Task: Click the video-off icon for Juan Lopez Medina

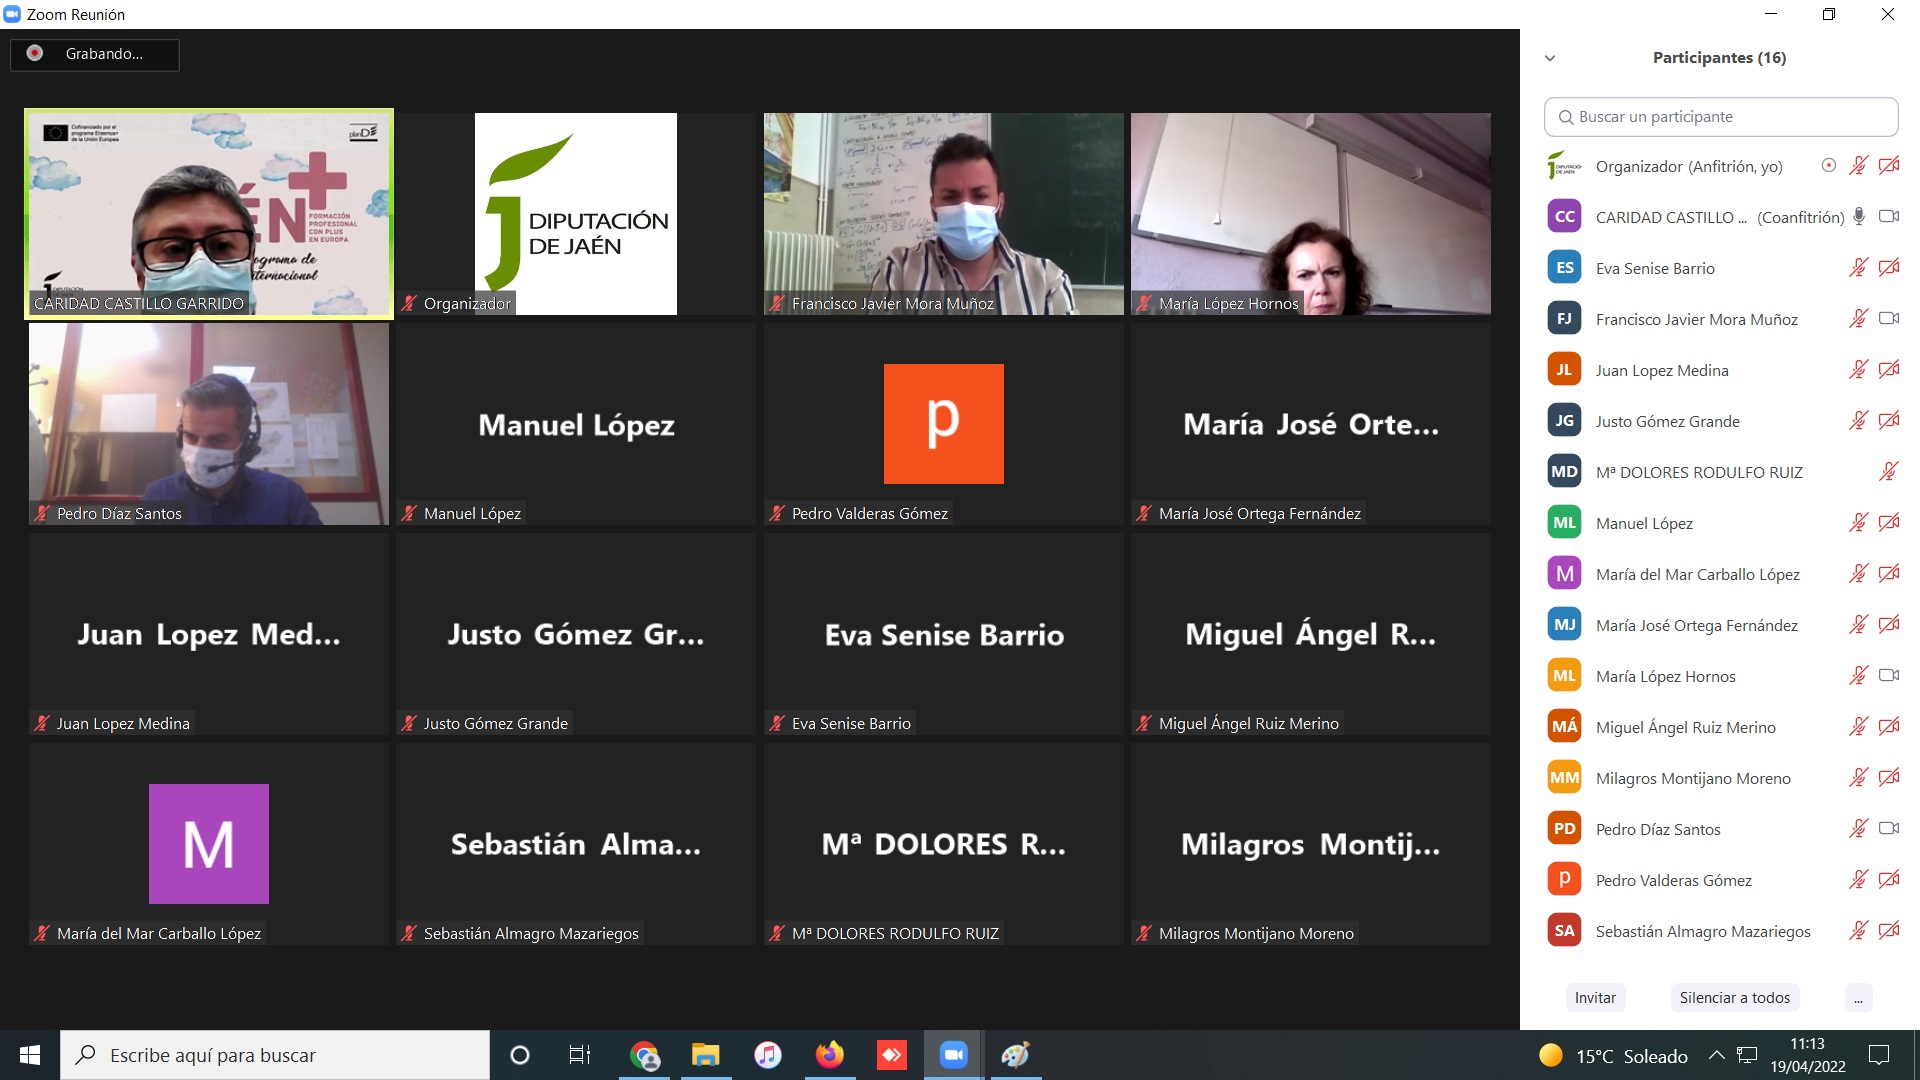Action: 1888,370
